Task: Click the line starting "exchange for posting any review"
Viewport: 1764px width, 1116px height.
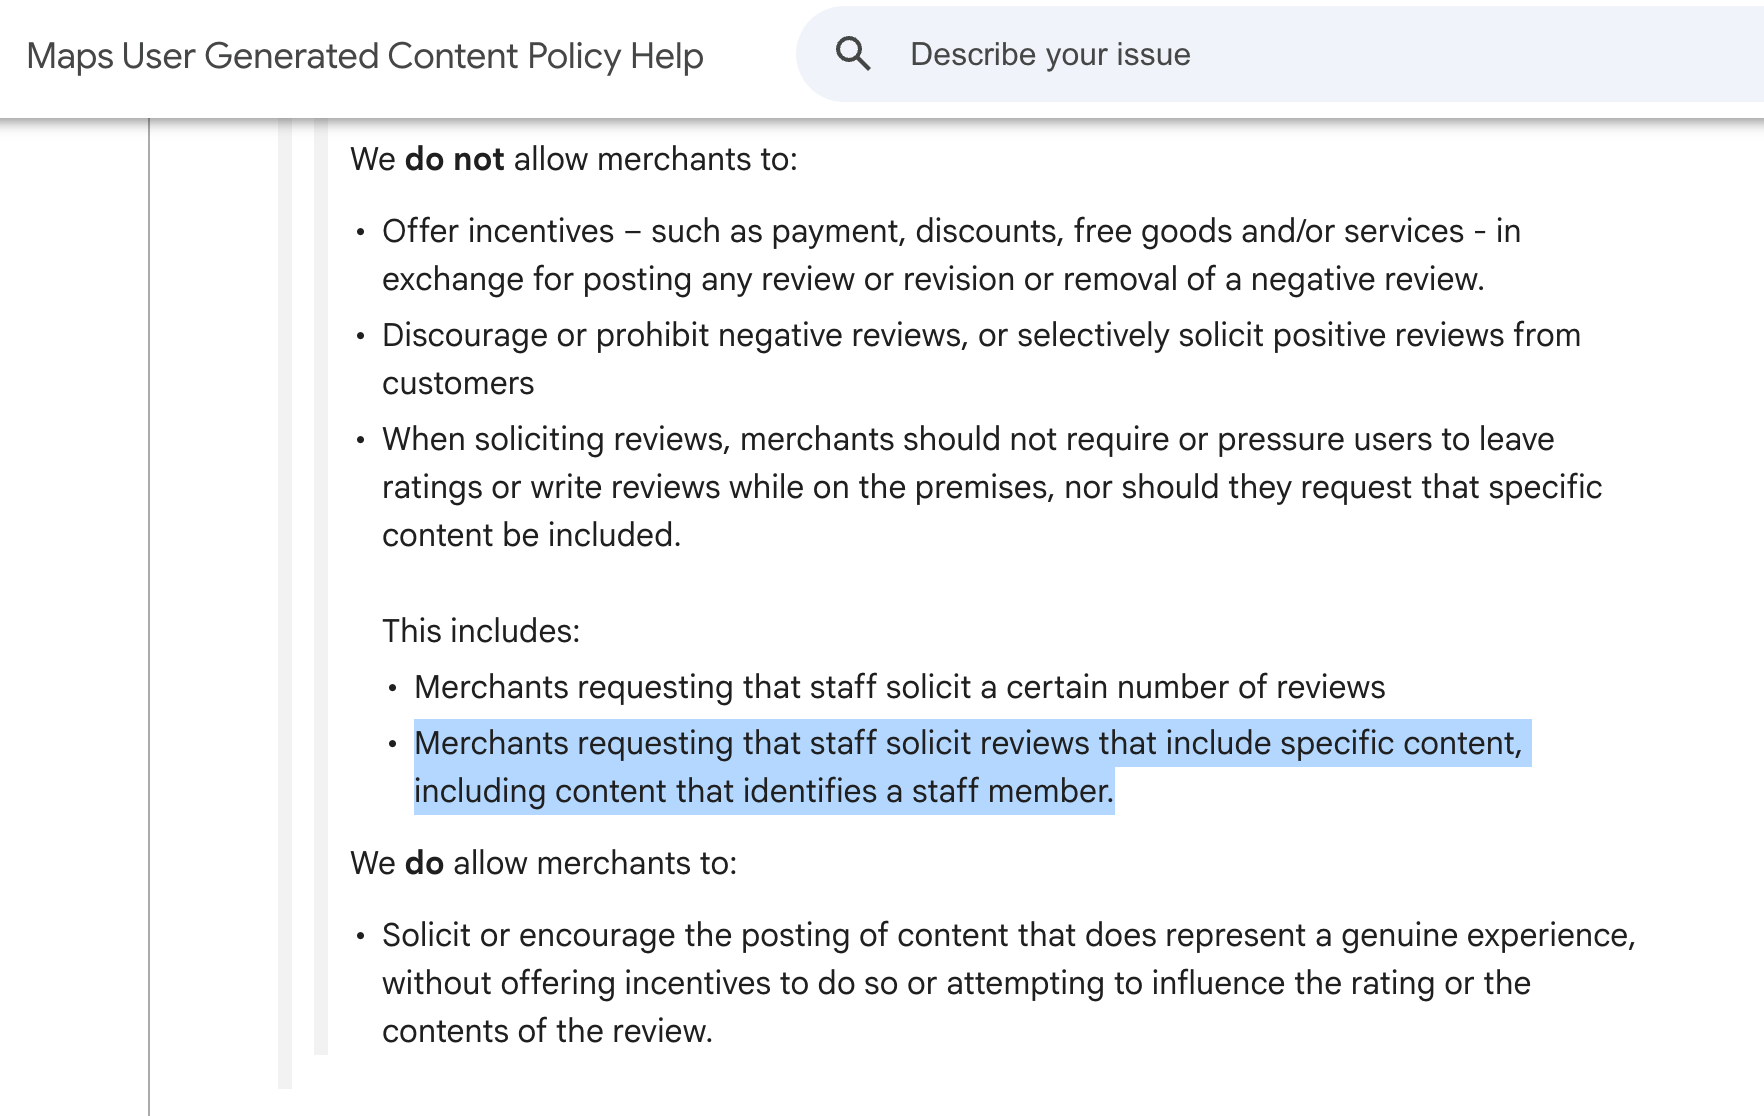Action: tap(932, 279)
